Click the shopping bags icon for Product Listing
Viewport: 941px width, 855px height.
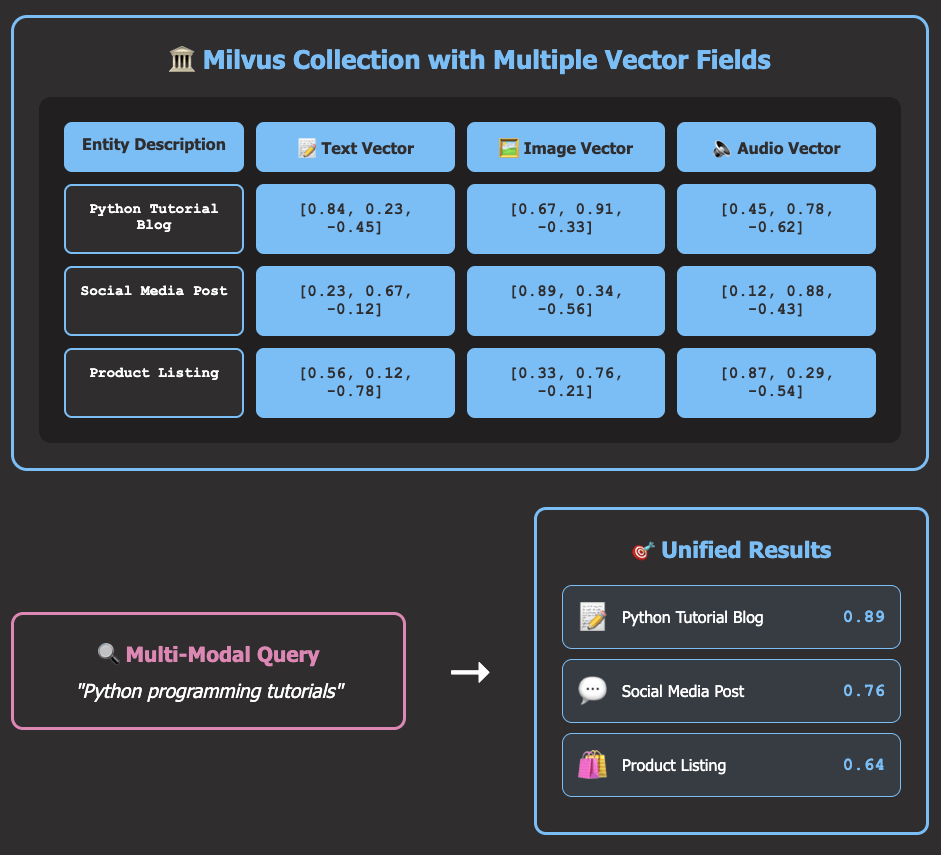click(593, 765)
